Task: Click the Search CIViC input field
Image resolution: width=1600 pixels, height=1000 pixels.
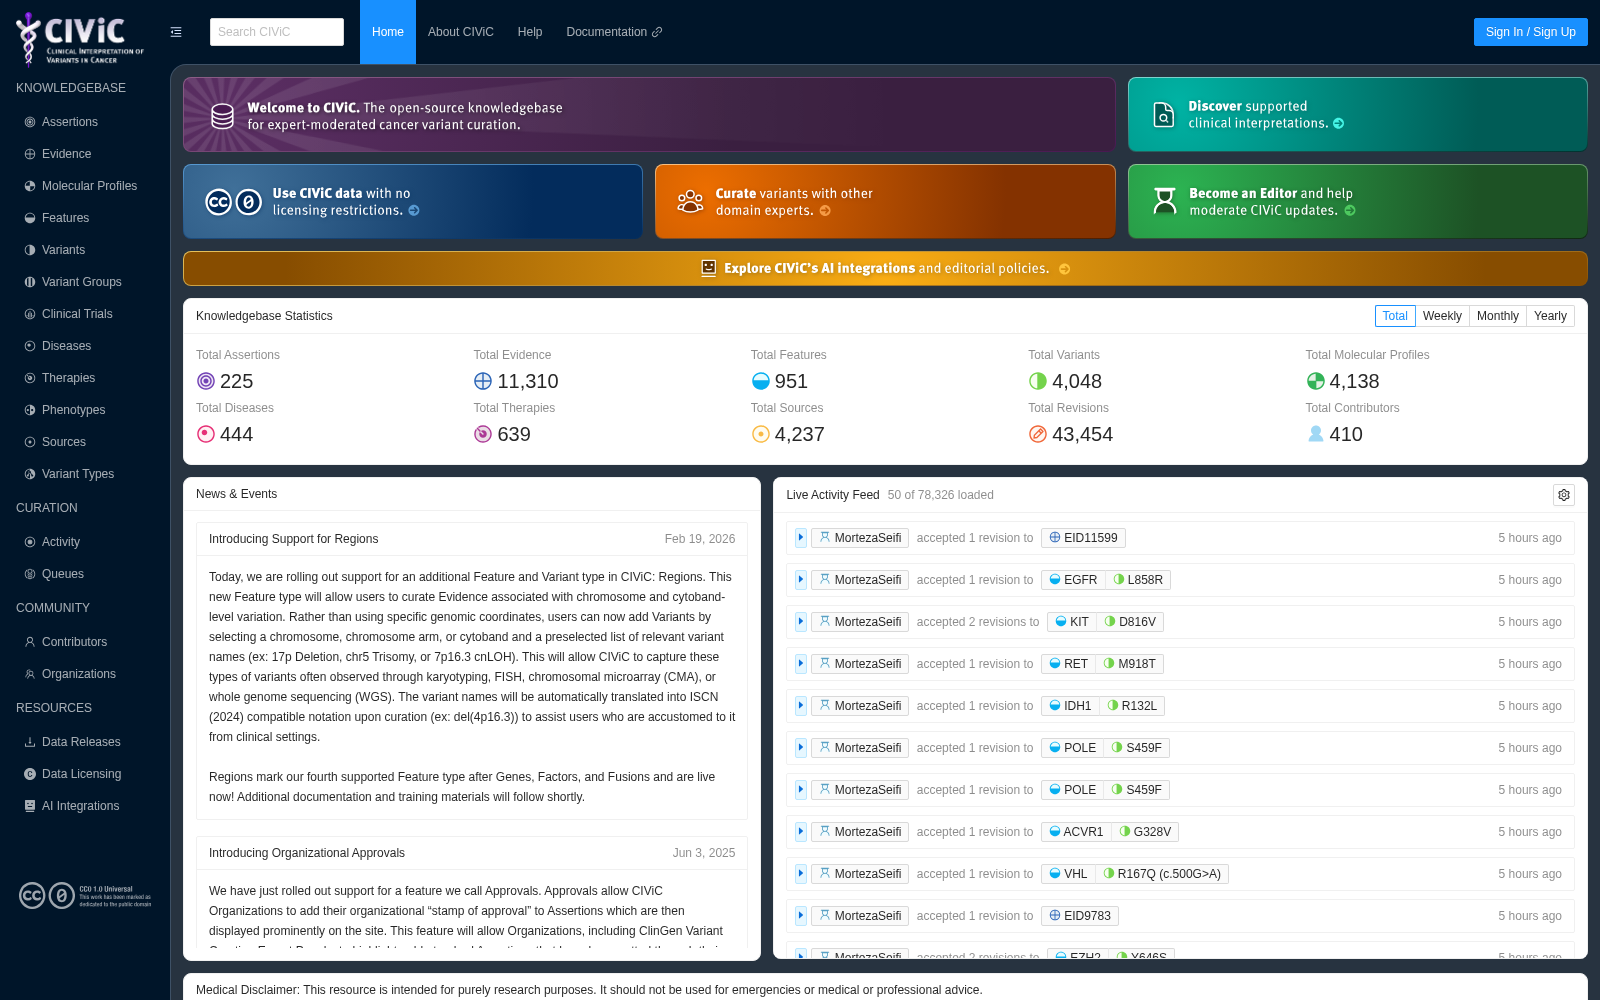Action: pyautogui.click(x=277, y=32)
